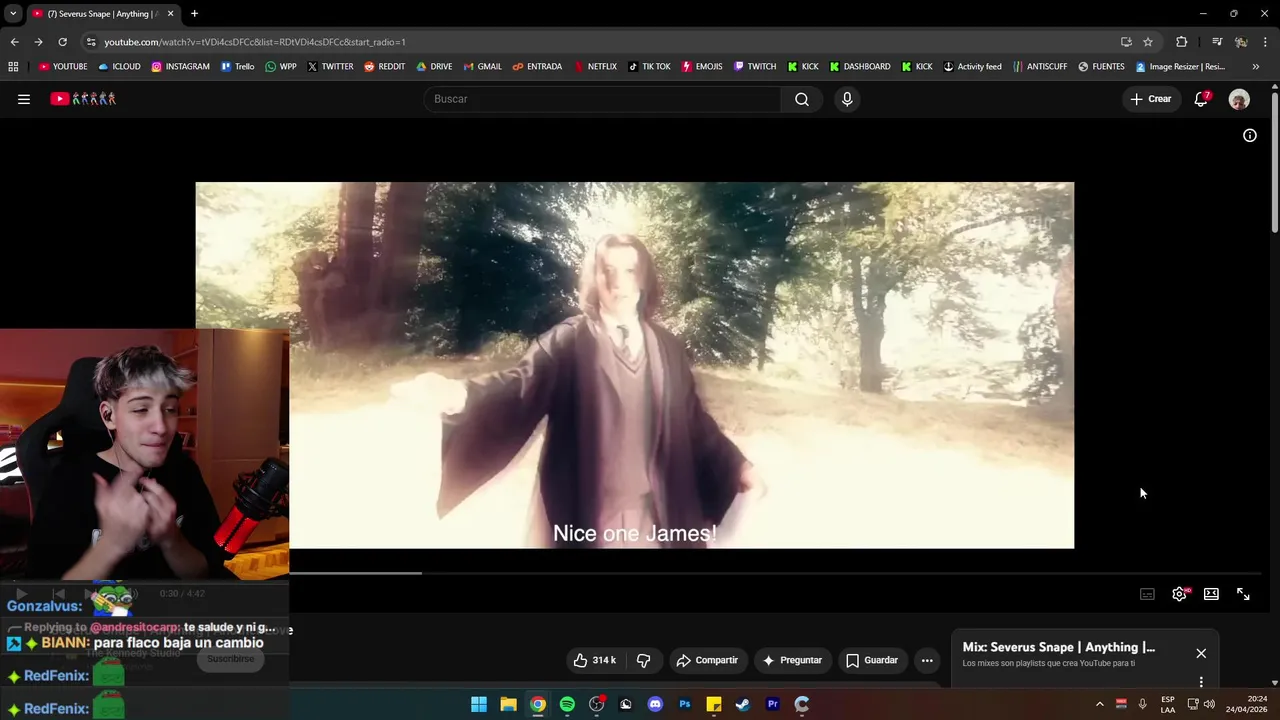The image size is (1280, 720).
Task: Open the Chrome apps grid
Action: click(x=13, y=67)
